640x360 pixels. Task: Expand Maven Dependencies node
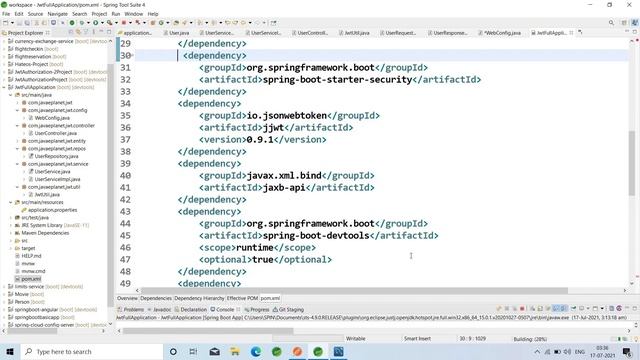pos(11,233)
